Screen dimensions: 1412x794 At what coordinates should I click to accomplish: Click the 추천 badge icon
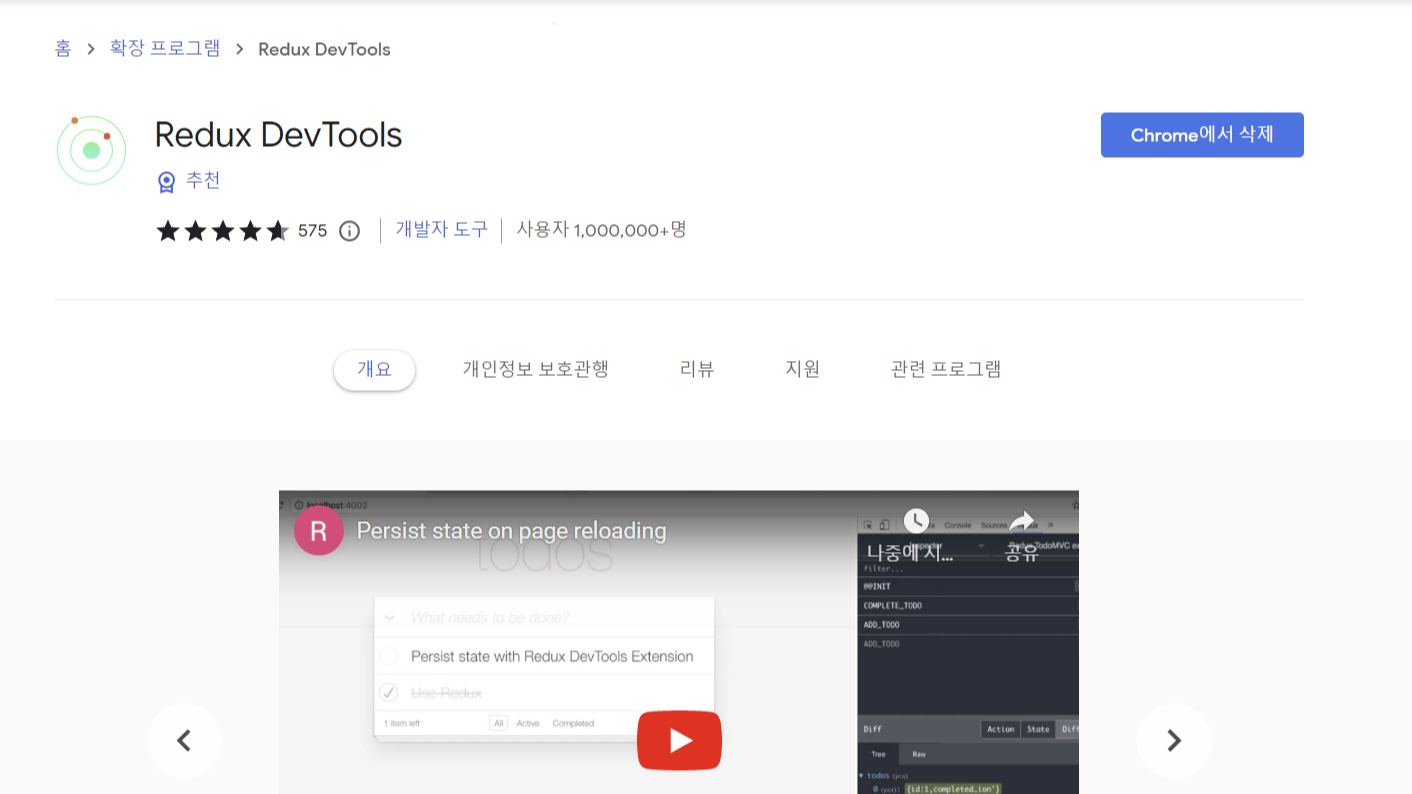[166, 181]
